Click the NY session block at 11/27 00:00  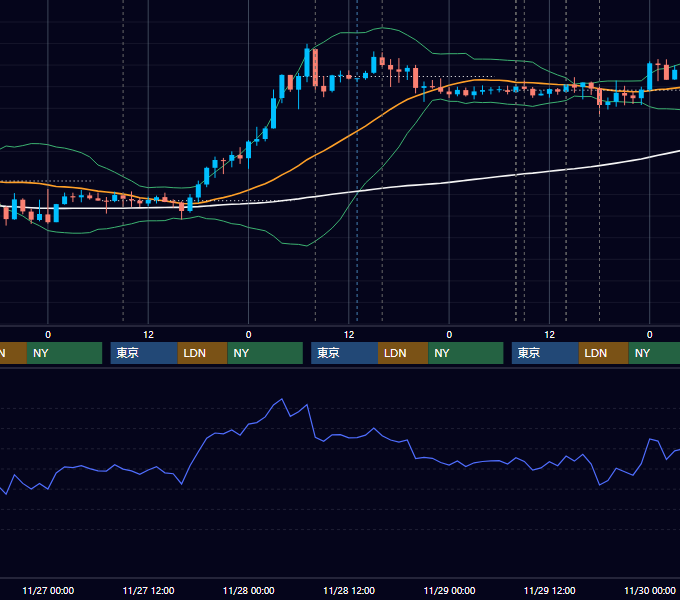tap(64, 353)
